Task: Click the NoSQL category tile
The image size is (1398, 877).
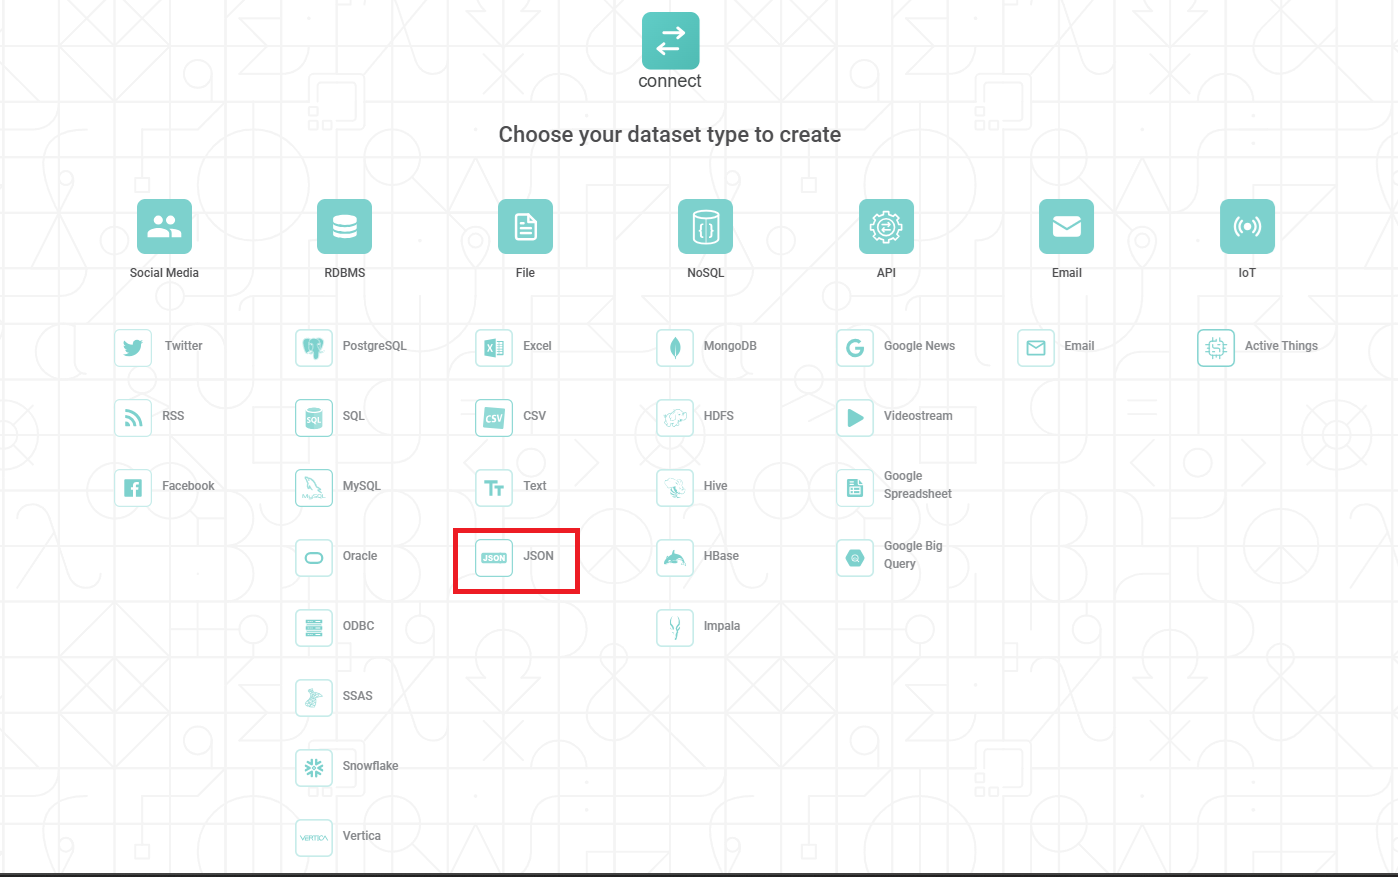Action: [x=705, y=227]
